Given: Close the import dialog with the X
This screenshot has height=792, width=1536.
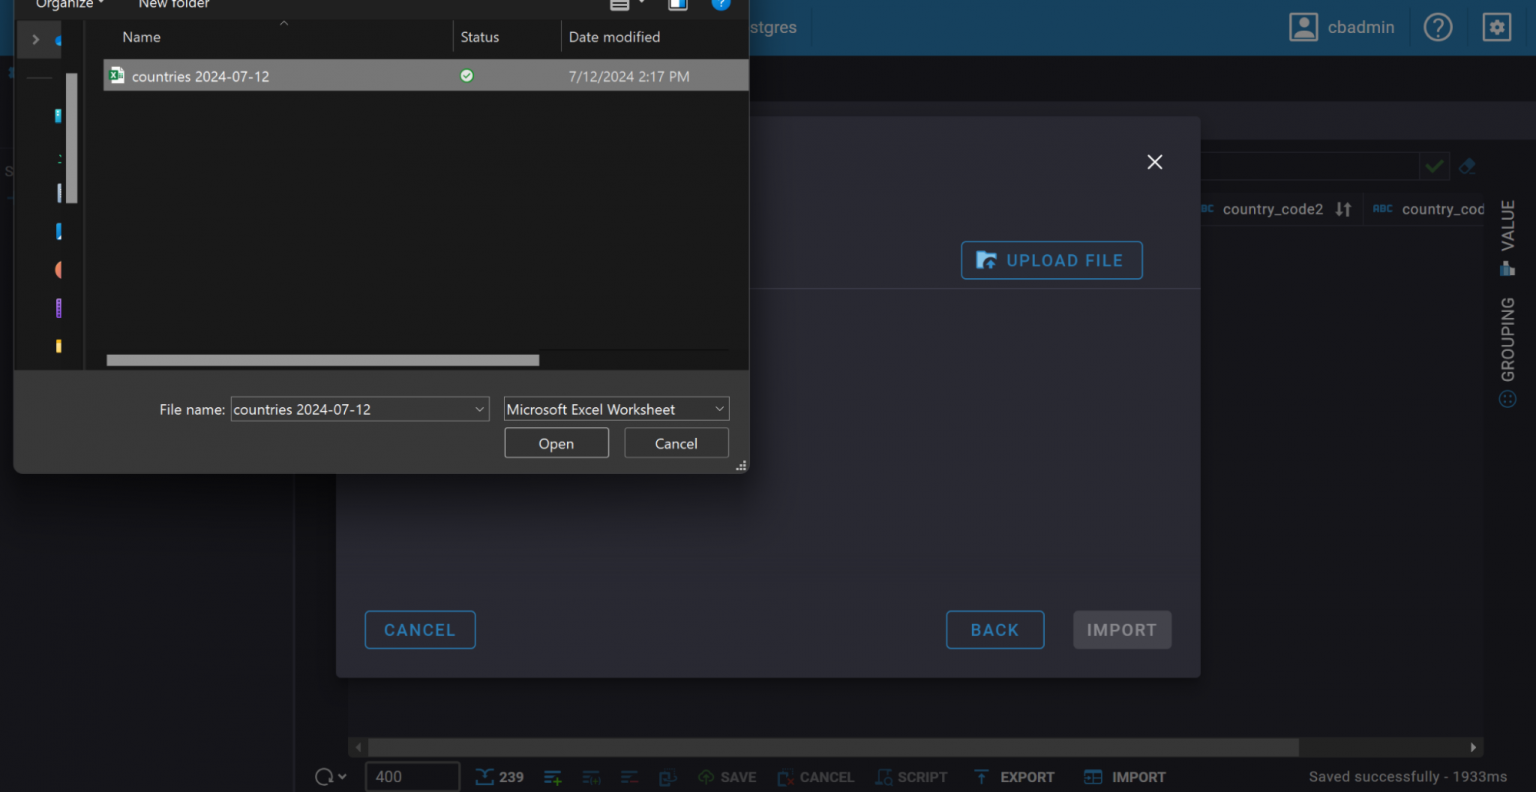Looking at the screenshot, I should [x=1155, y=162].
